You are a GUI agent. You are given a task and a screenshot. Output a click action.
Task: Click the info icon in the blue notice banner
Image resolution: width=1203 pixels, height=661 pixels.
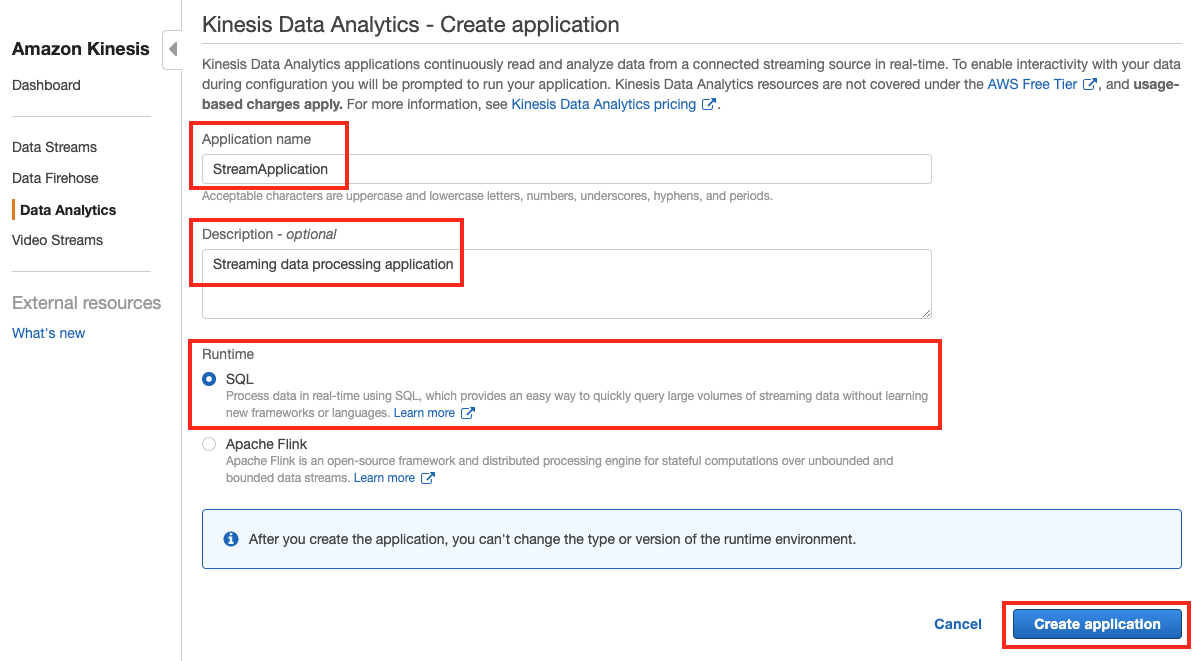pos(231,538)
